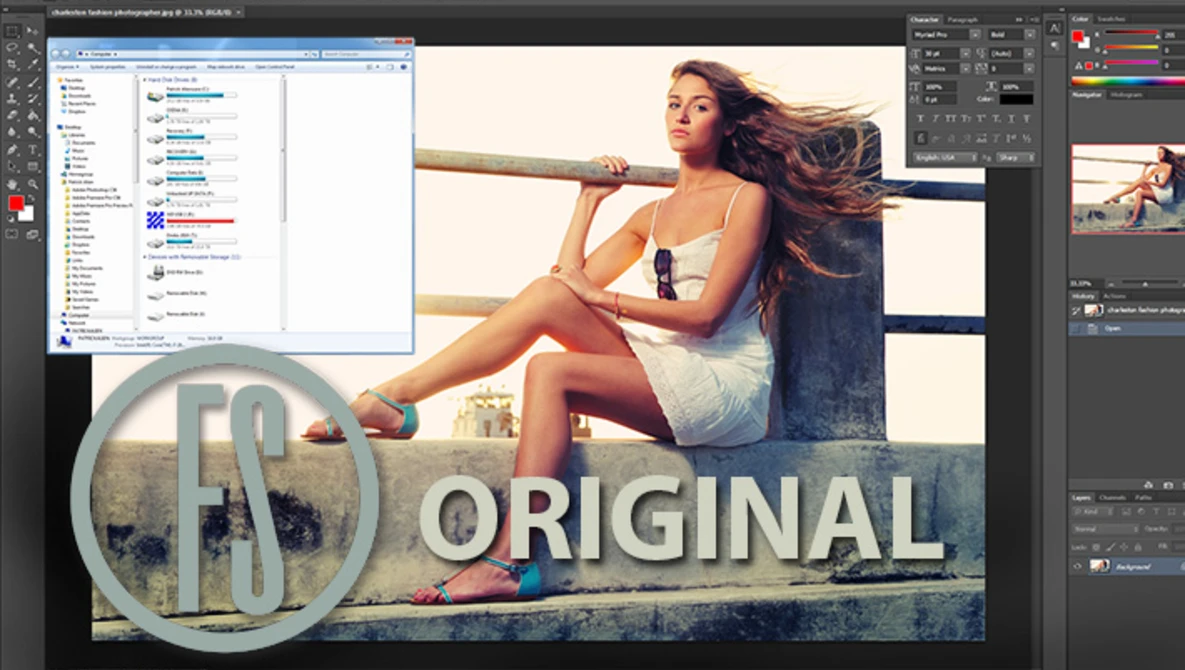Select the Crop tool

[12, 65]
